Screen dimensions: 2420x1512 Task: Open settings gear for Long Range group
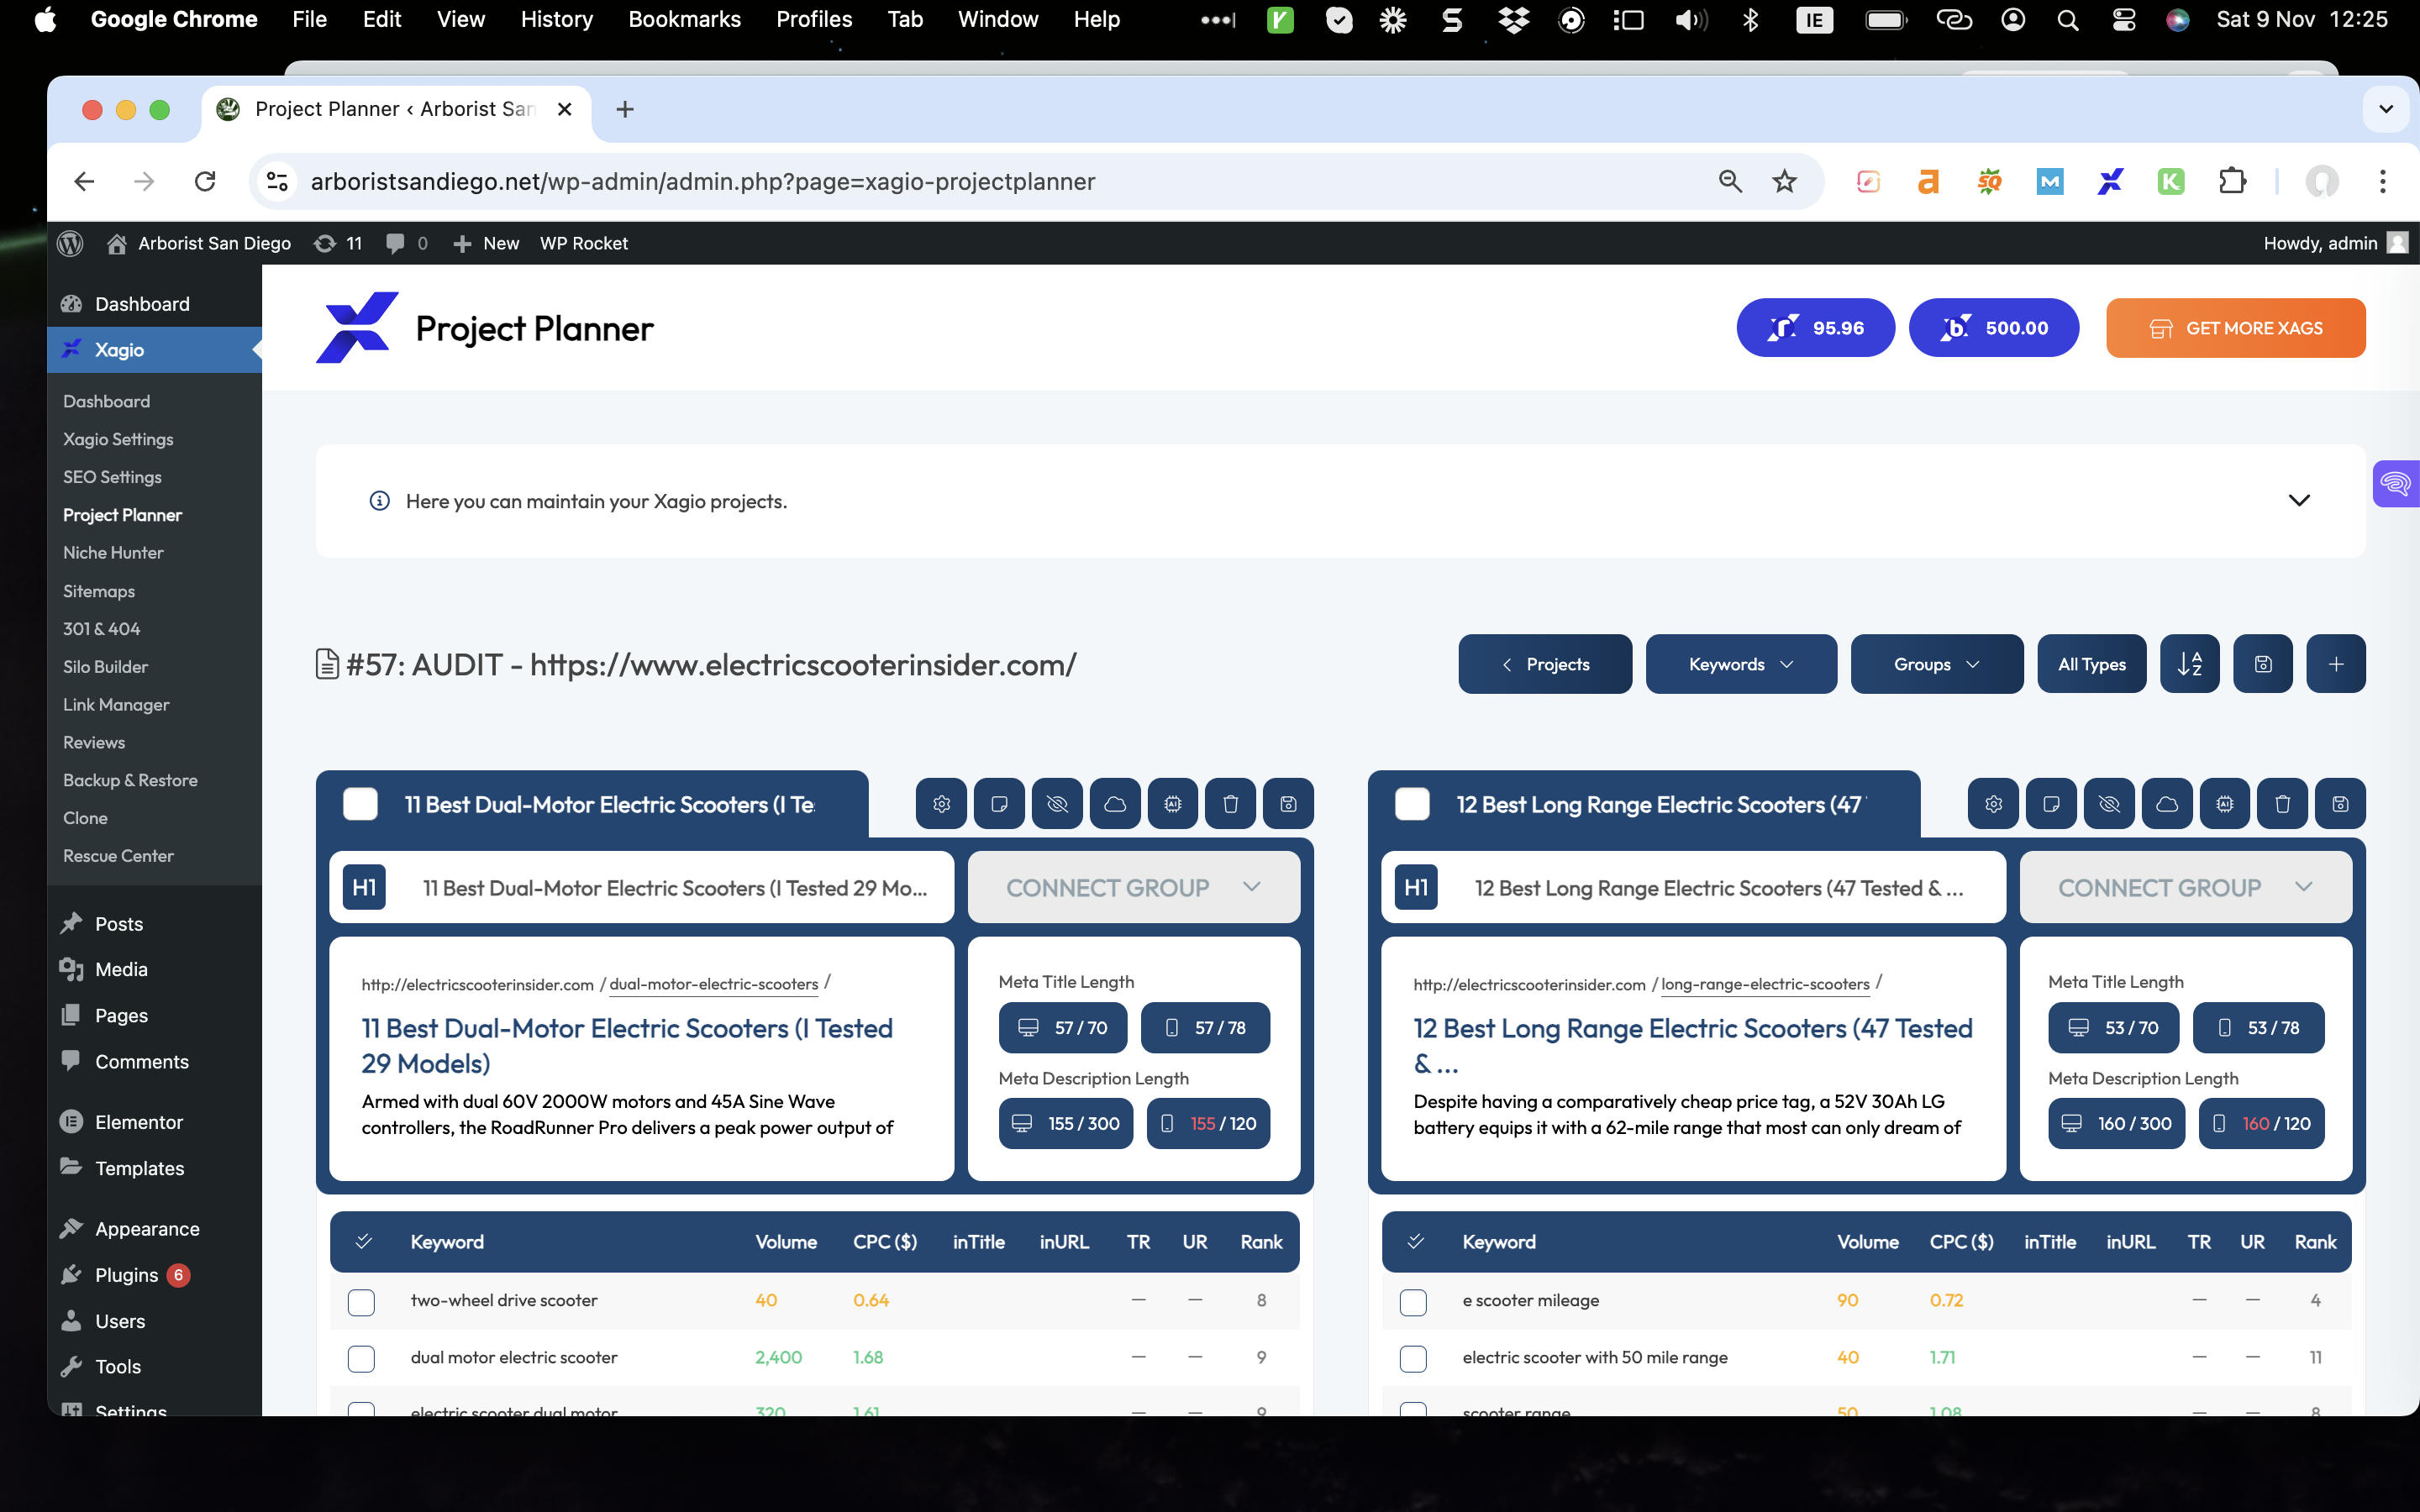click(x=1993, y=804)
